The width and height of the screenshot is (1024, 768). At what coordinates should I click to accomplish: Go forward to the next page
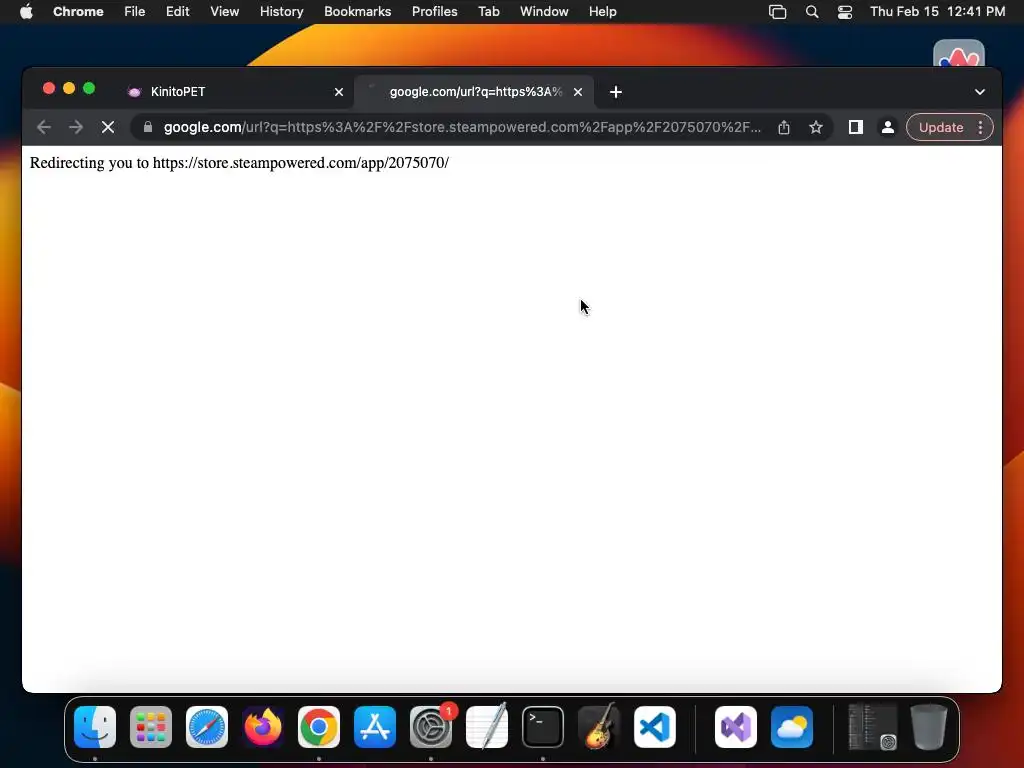pos(76,127)
